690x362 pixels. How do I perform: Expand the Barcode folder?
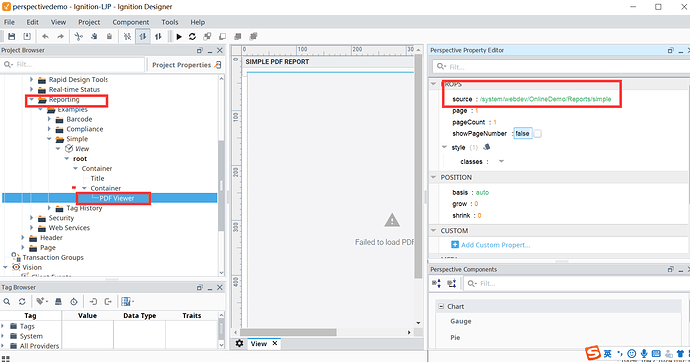[x=49, y=119]
